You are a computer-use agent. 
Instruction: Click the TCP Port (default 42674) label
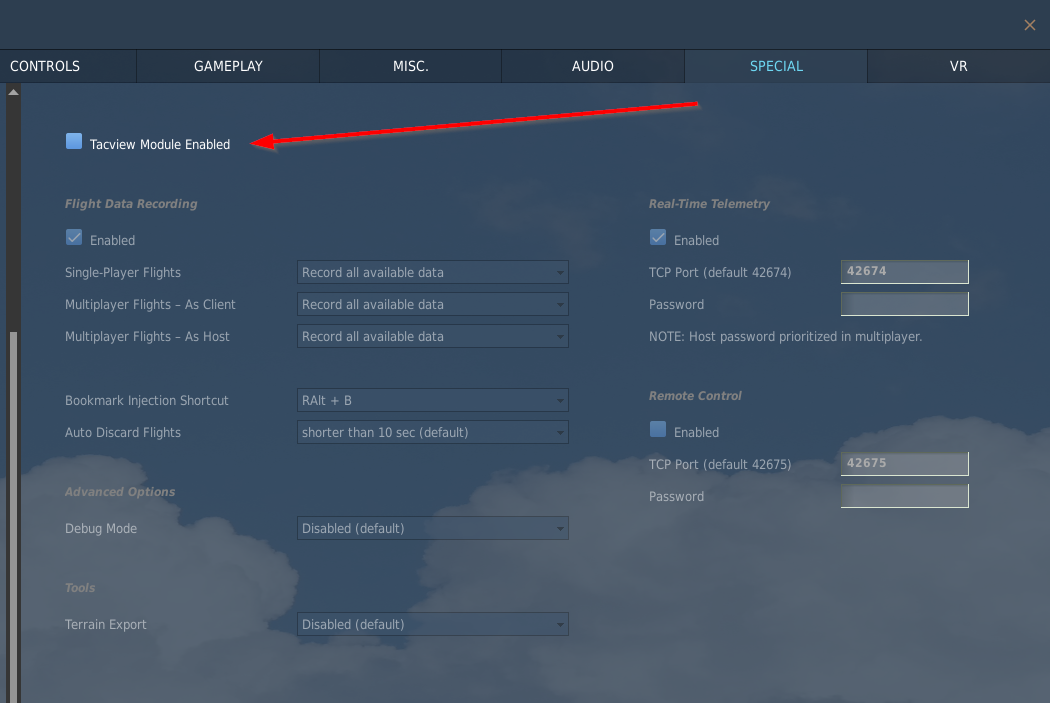click(720, 272)
